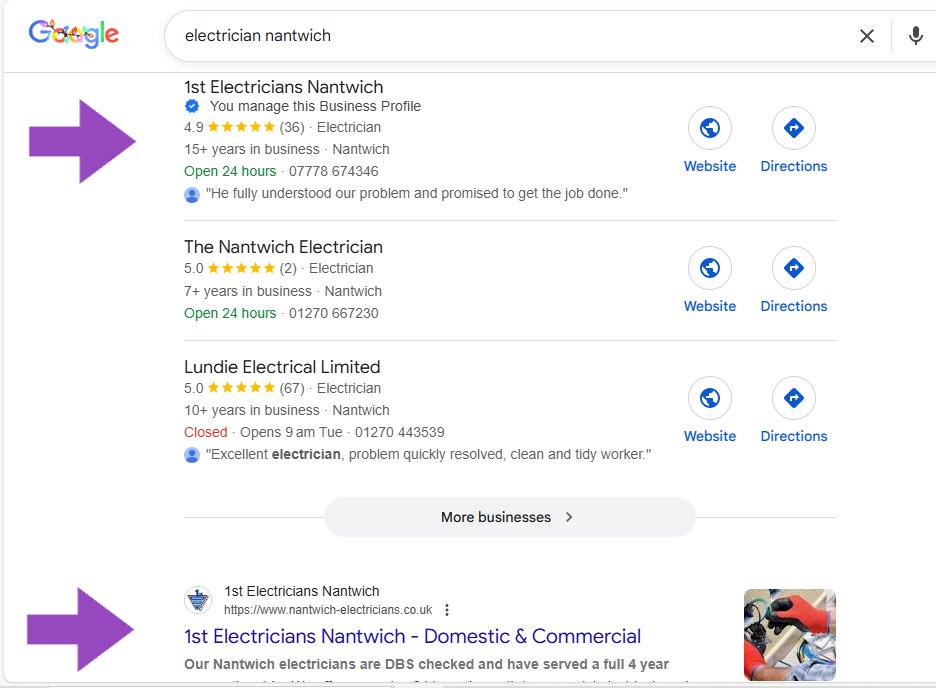Screen dimensions: 936x688
Task: Start voice search with microphone icon
Action: point(915,36)
